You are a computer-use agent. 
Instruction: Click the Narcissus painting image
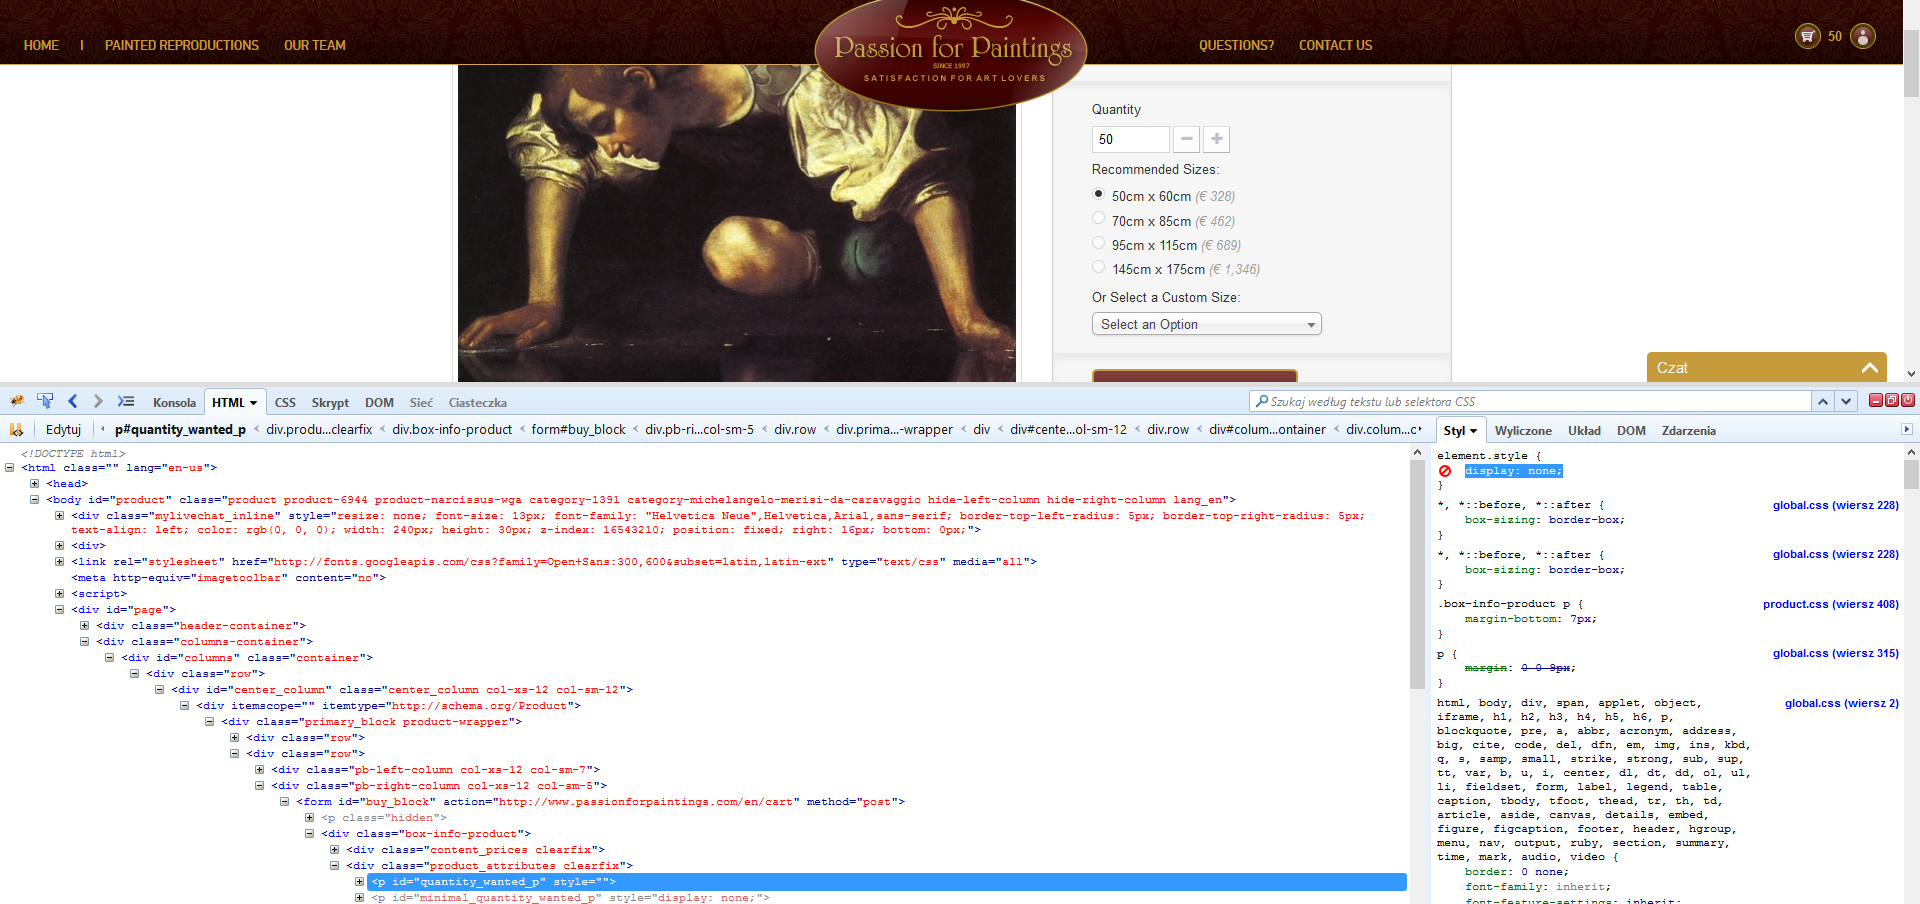tap(737, 223)
